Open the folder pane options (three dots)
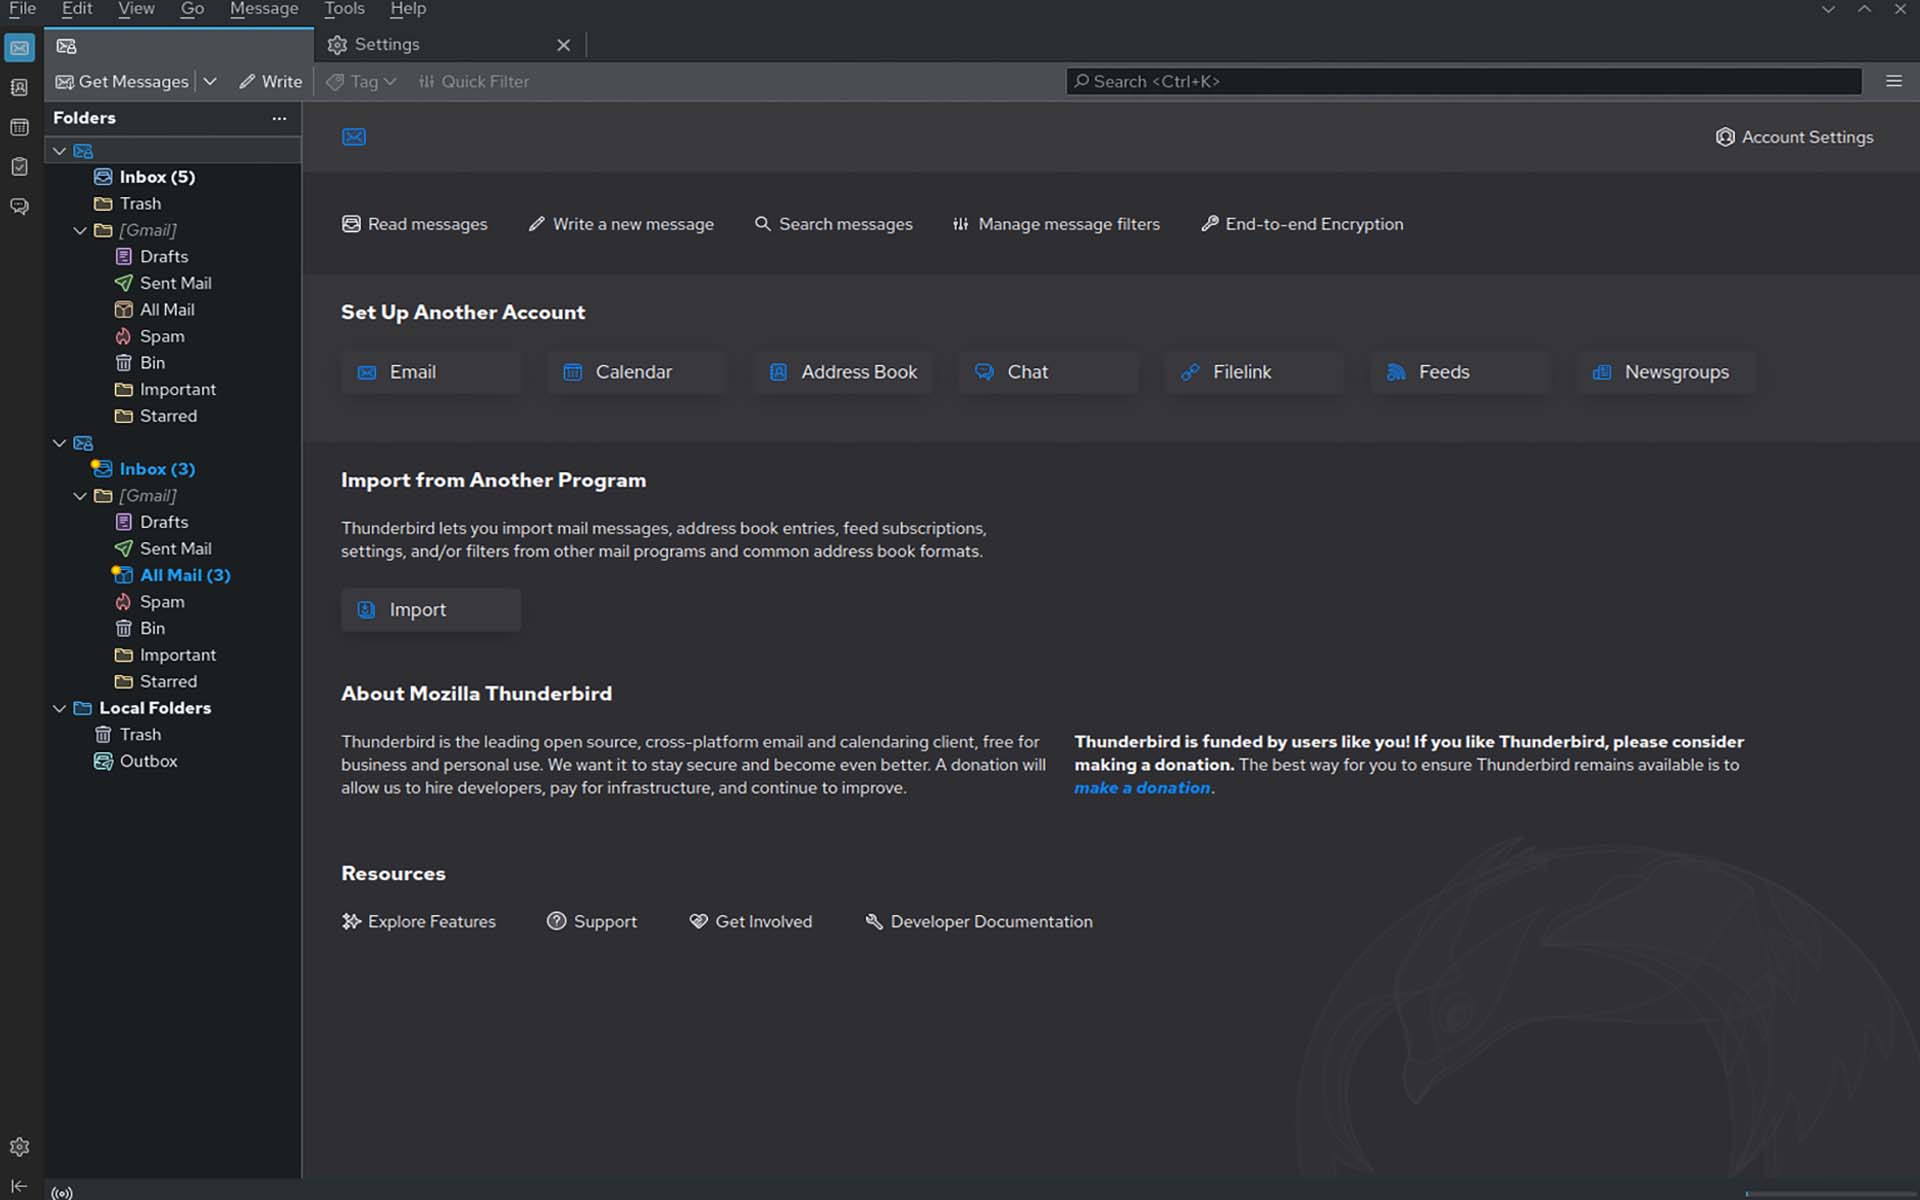1920x1200 pixels. tap(279, 118)
